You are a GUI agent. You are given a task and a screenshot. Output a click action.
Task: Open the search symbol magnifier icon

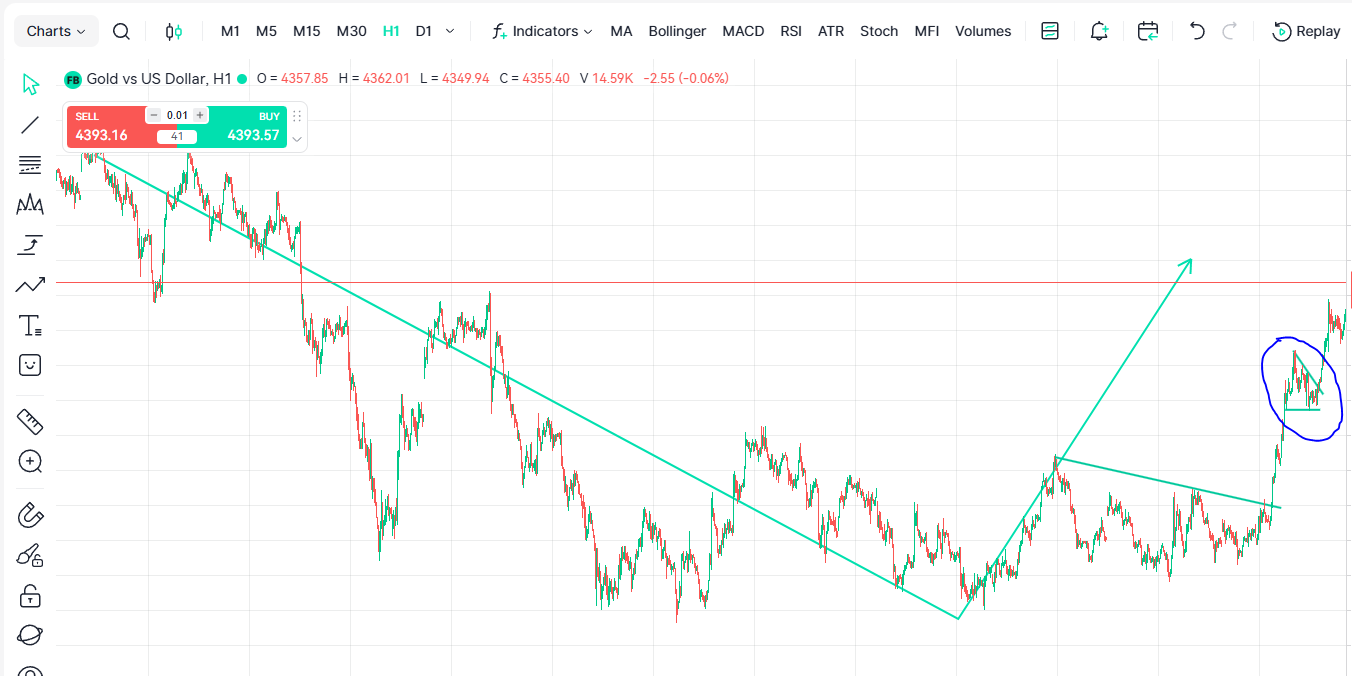coord(121,31)
